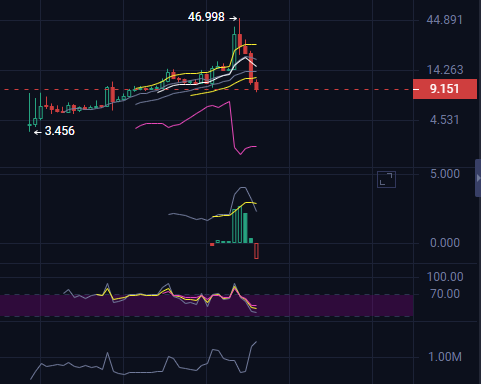
Task: Click the 100.00 RSI axis label
Action: click(x=445, y=277)
